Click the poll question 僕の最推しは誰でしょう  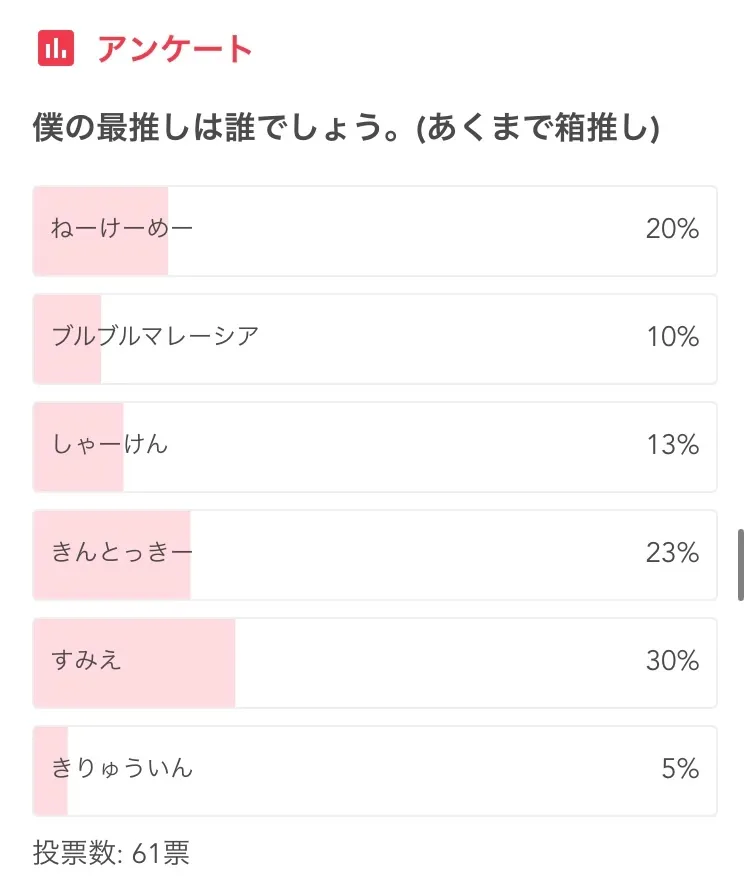pos(346,129)
